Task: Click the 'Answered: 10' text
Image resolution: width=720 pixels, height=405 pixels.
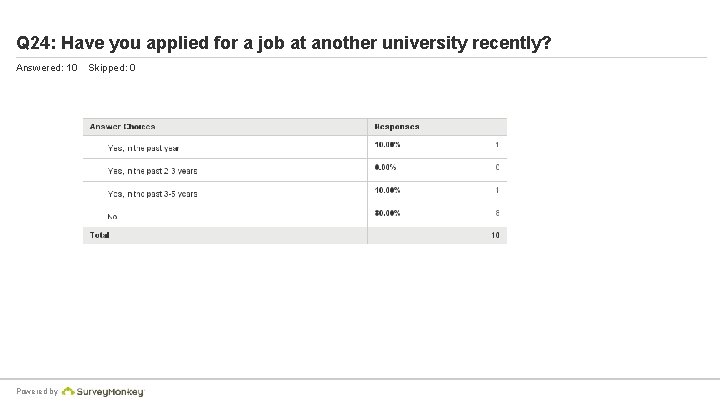Action: tap(47, 68)
